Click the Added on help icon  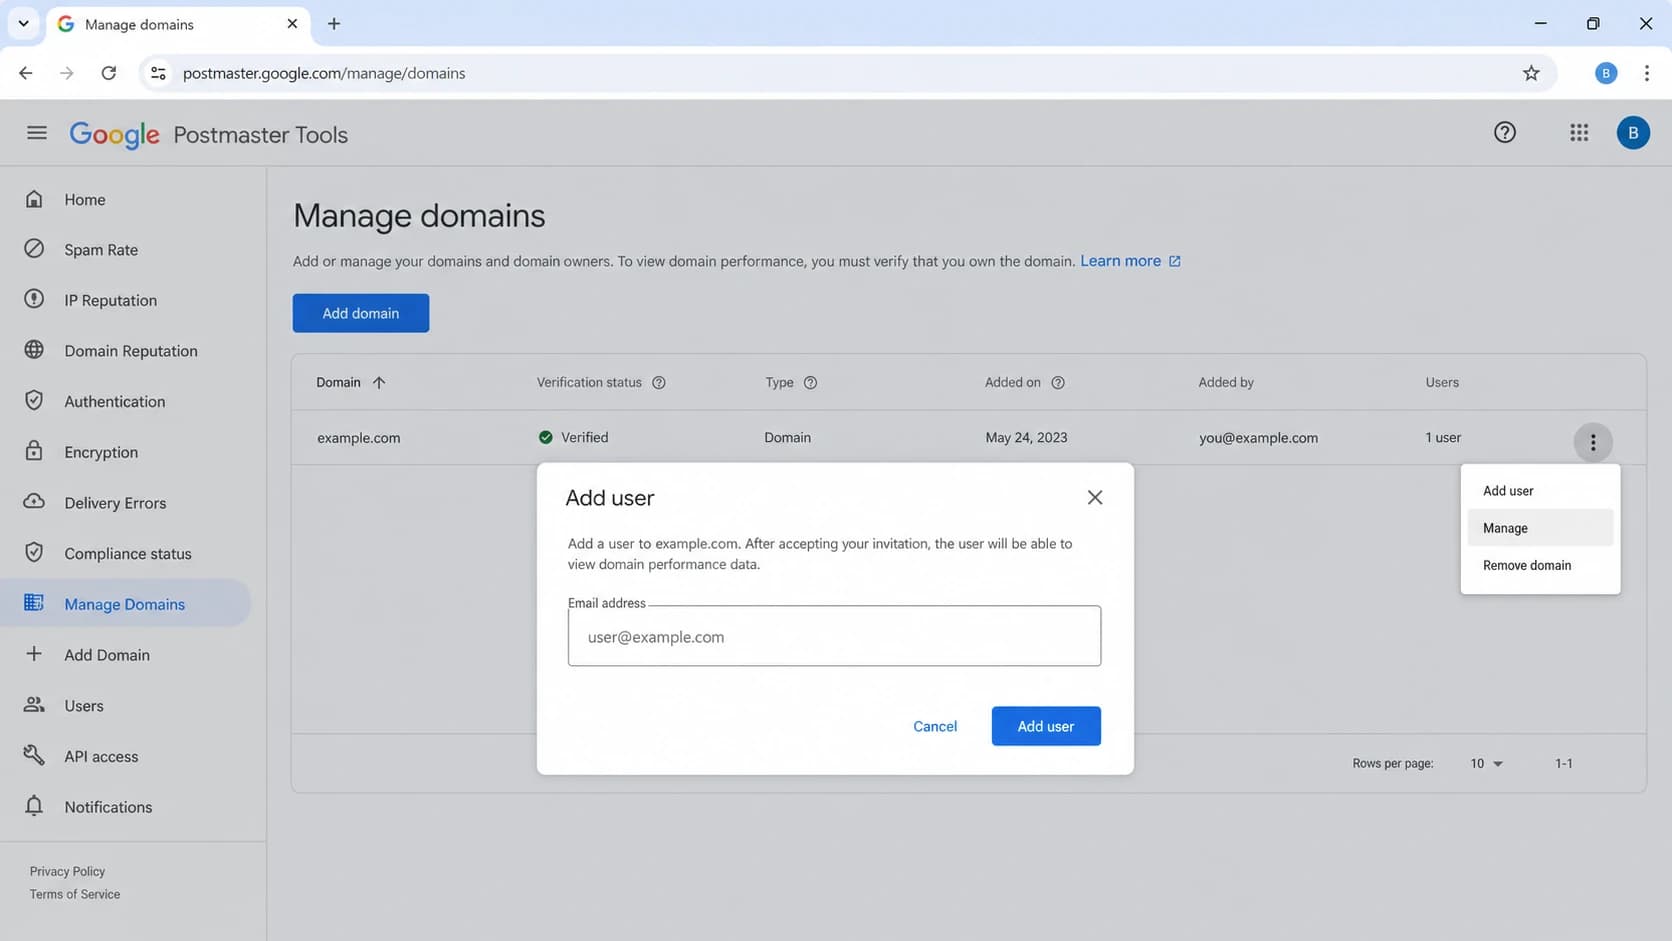coord(1058,383)
